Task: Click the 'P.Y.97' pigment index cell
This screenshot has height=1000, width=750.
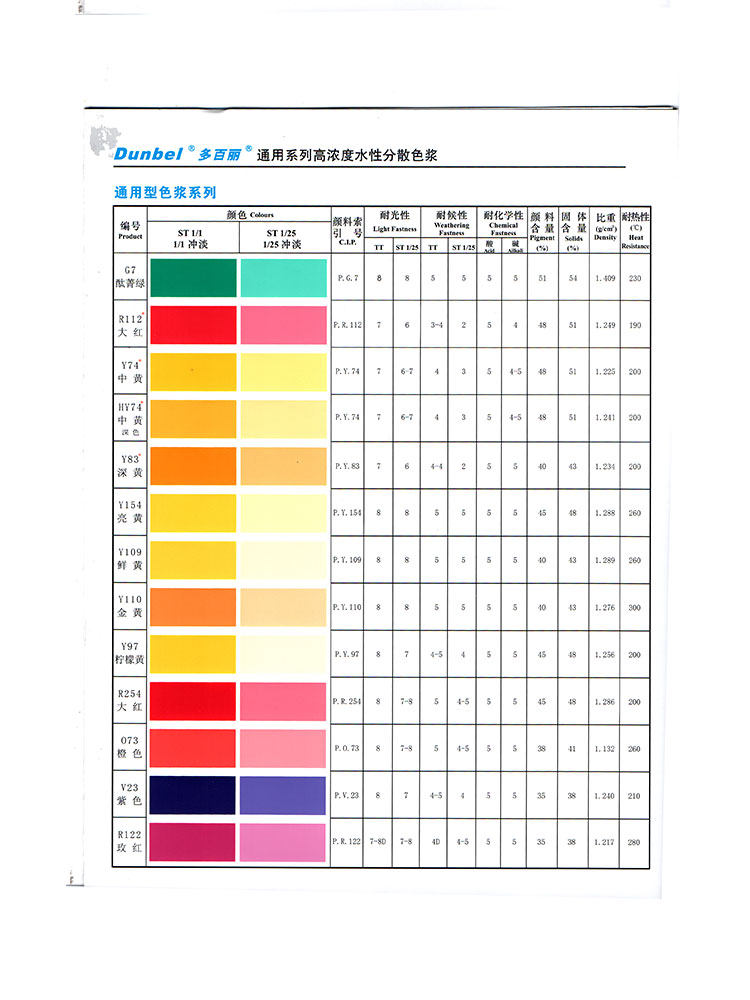Action: coord(347,654)
